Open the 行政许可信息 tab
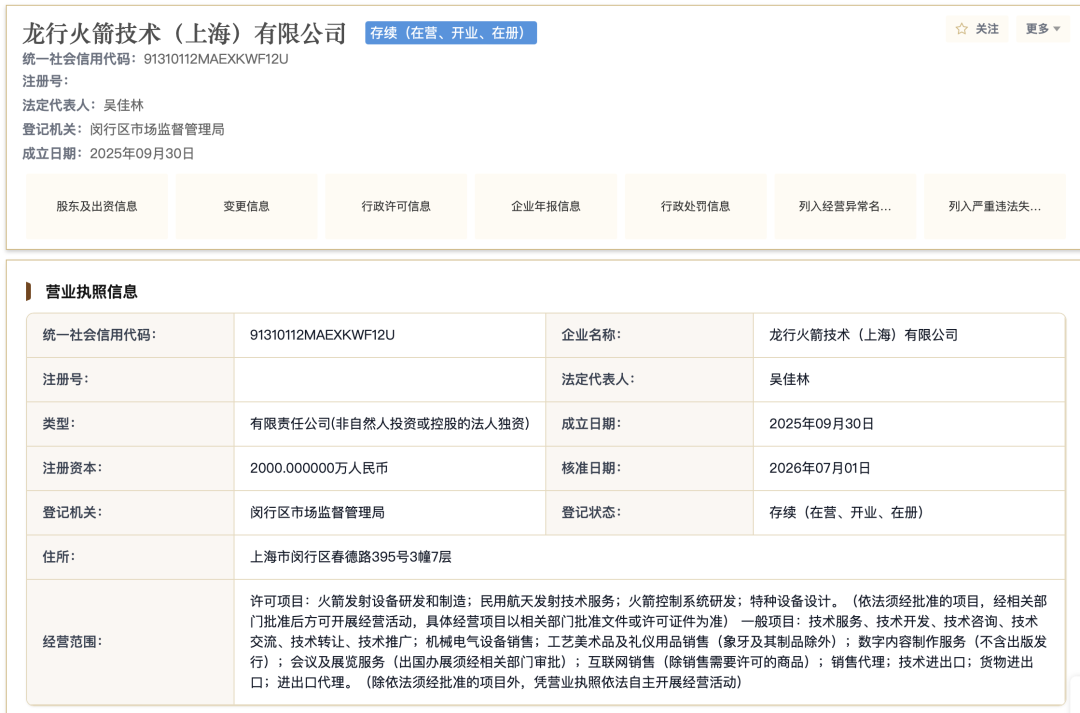1080x713 pixels. tap(396, 206)
